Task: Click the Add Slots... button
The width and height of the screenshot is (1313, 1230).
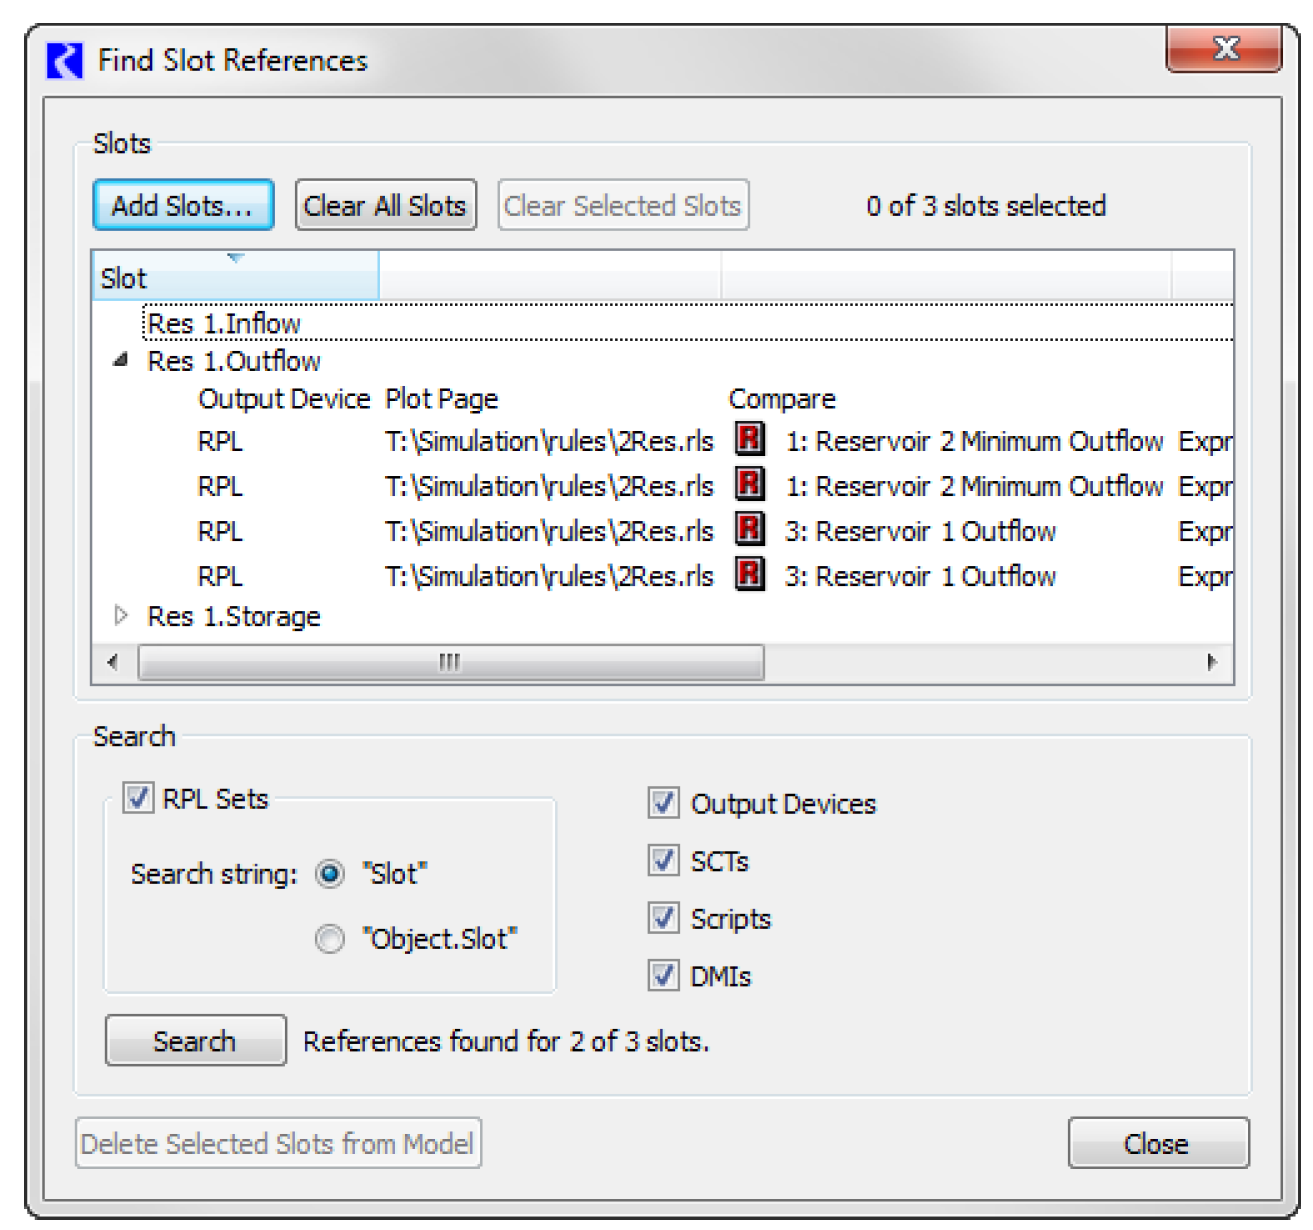Action: click(x=183, y=206)
